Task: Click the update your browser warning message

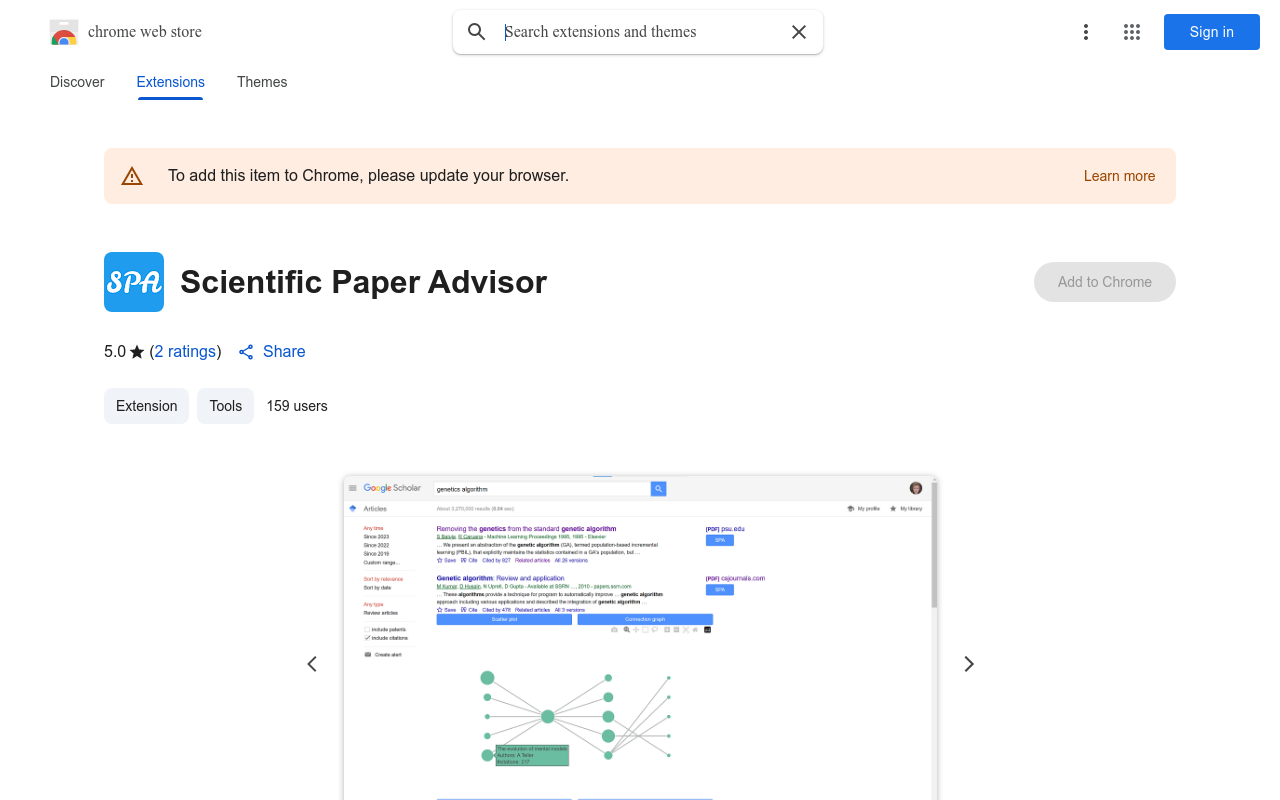Action: click(368, 176)
